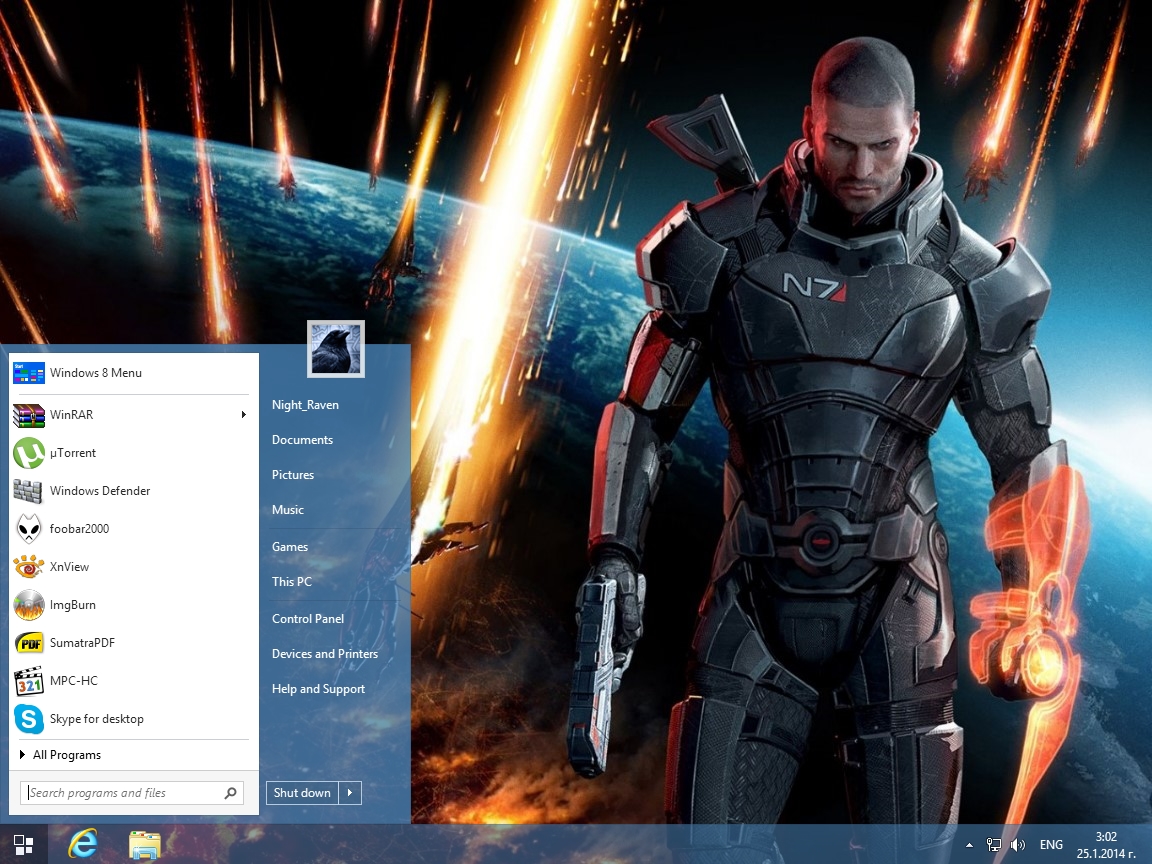Switch the ENG input language indicator
1152x864 pixels.
coord(1051,845)
